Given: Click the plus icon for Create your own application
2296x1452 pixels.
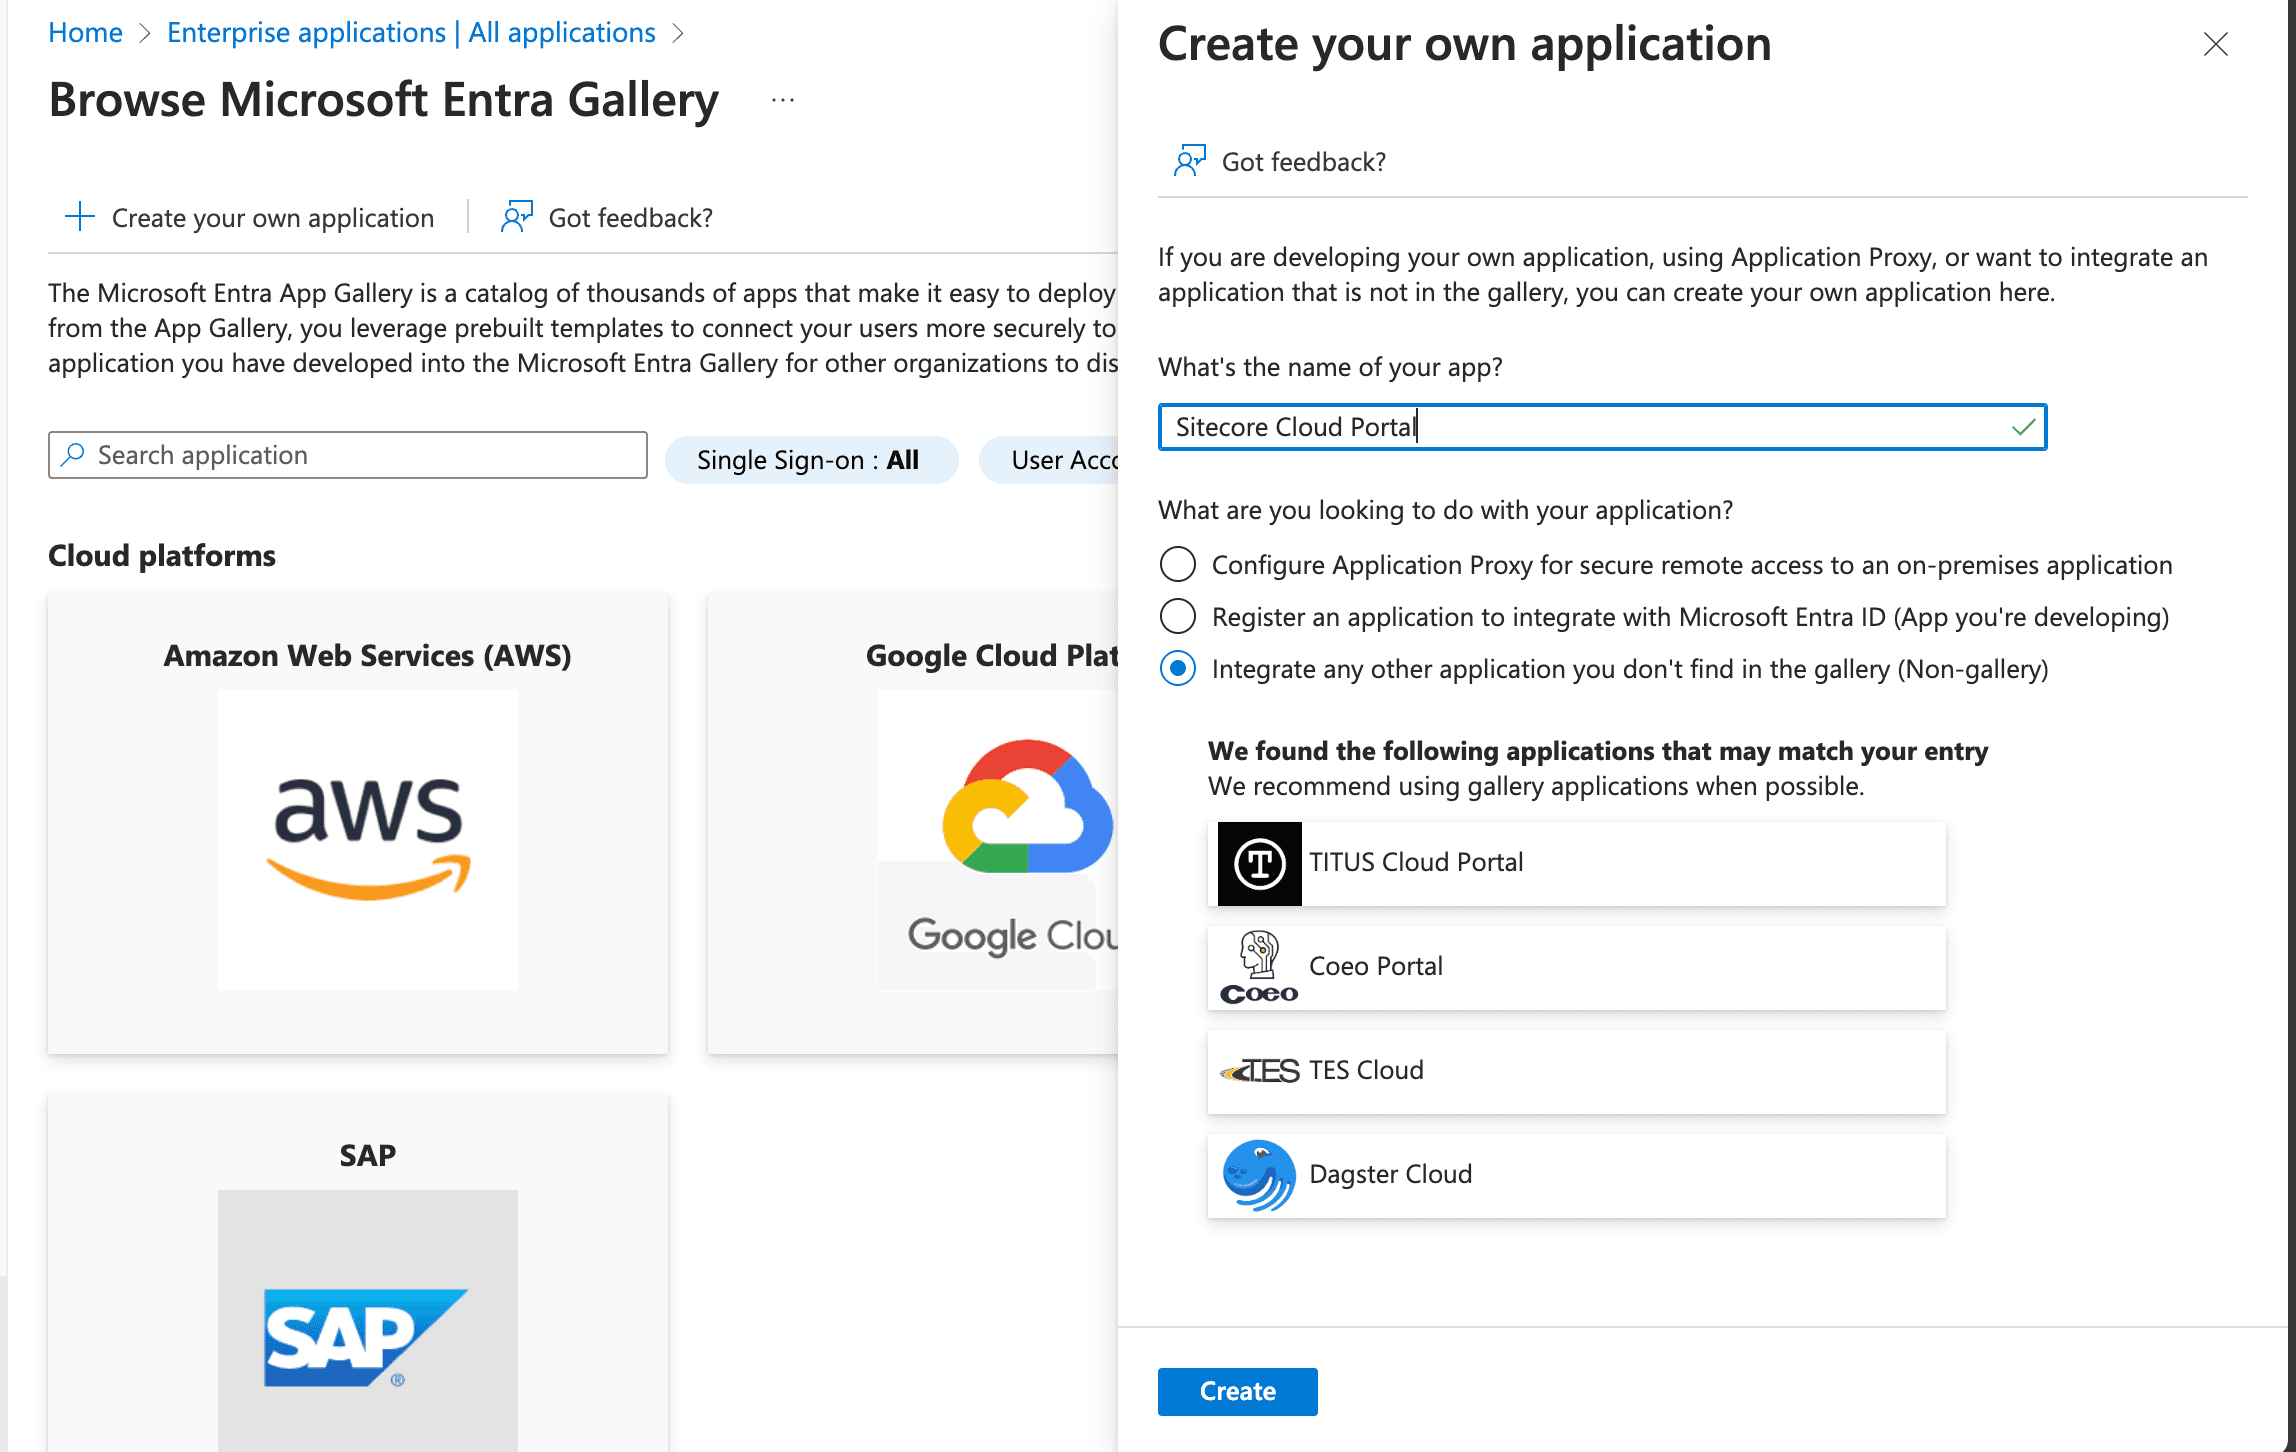Looking at the screenshot, I should 79,217.
